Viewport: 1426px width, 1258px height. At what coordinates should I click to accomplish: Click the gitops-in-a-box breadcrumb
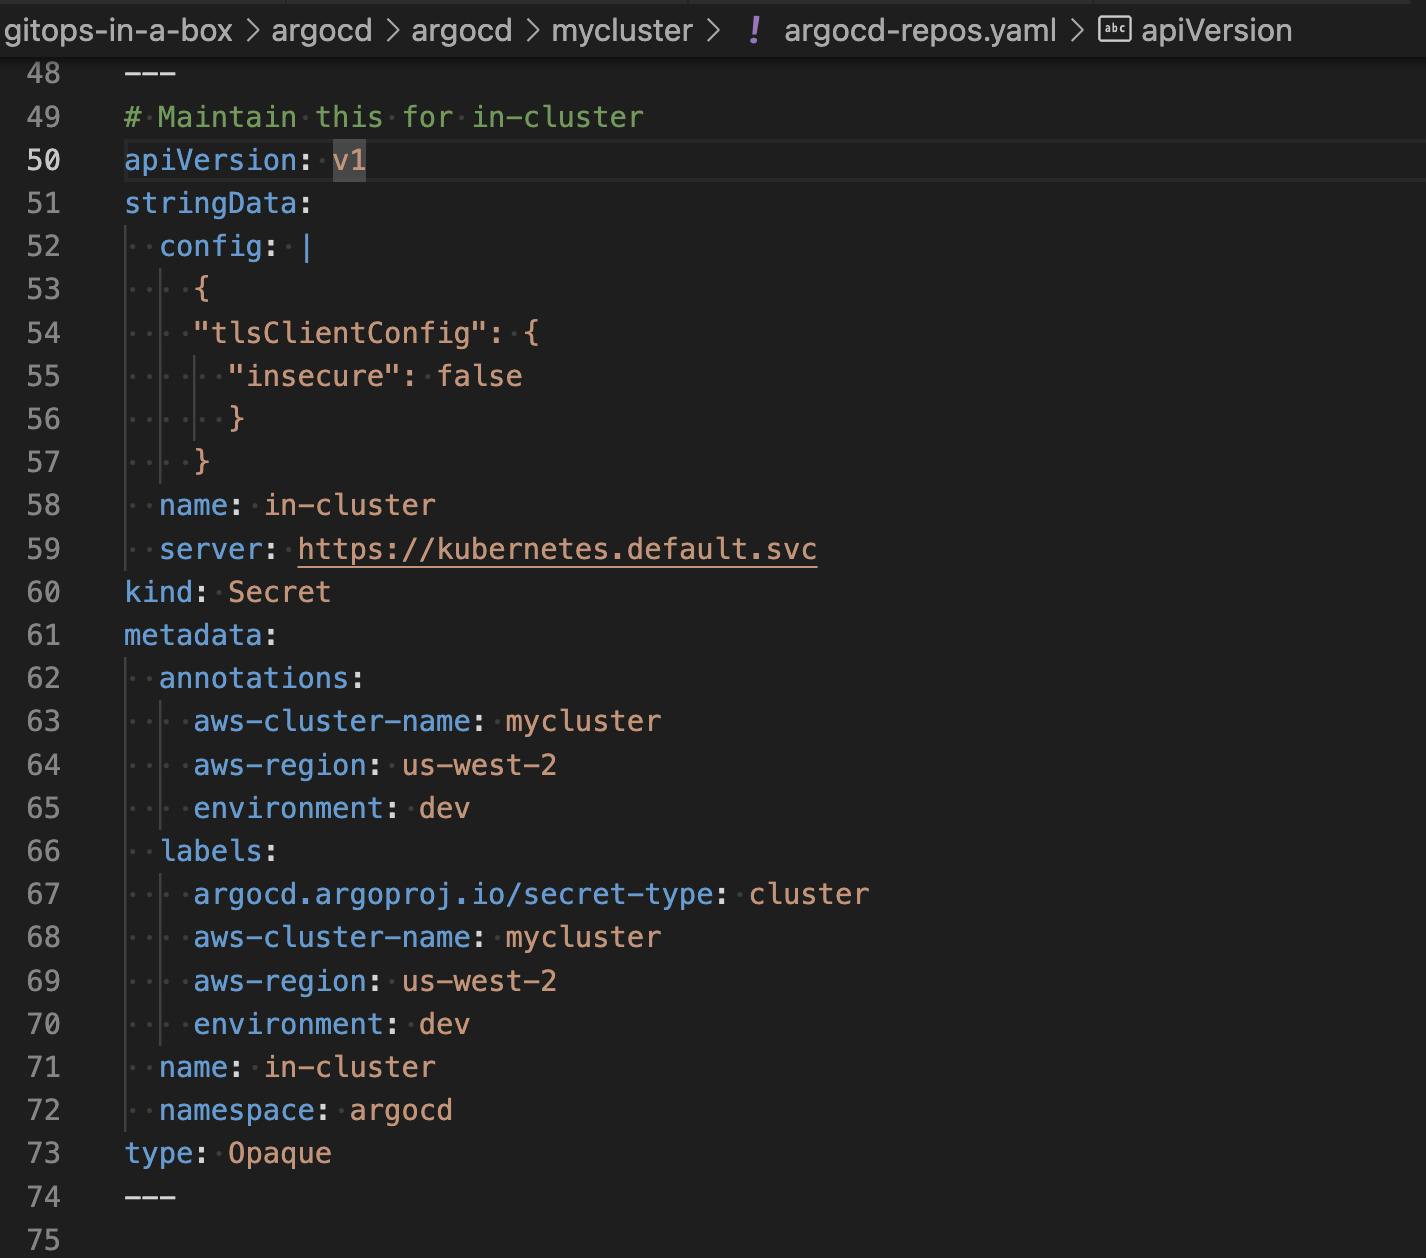pyautogui.click(x=118, y=31)
